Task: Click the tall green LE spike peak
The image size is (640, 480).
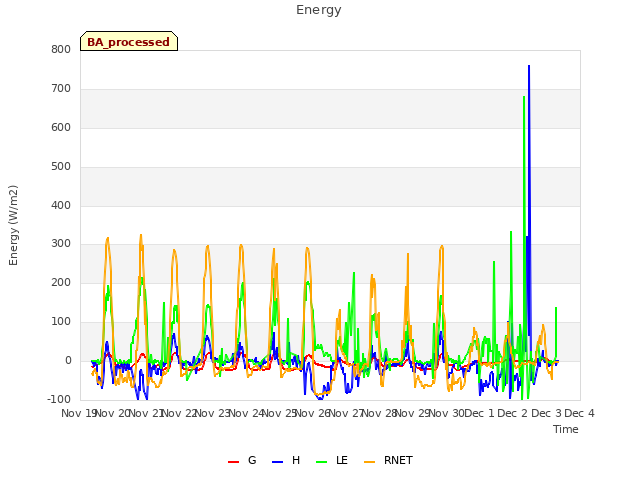Action: point(524,97)
